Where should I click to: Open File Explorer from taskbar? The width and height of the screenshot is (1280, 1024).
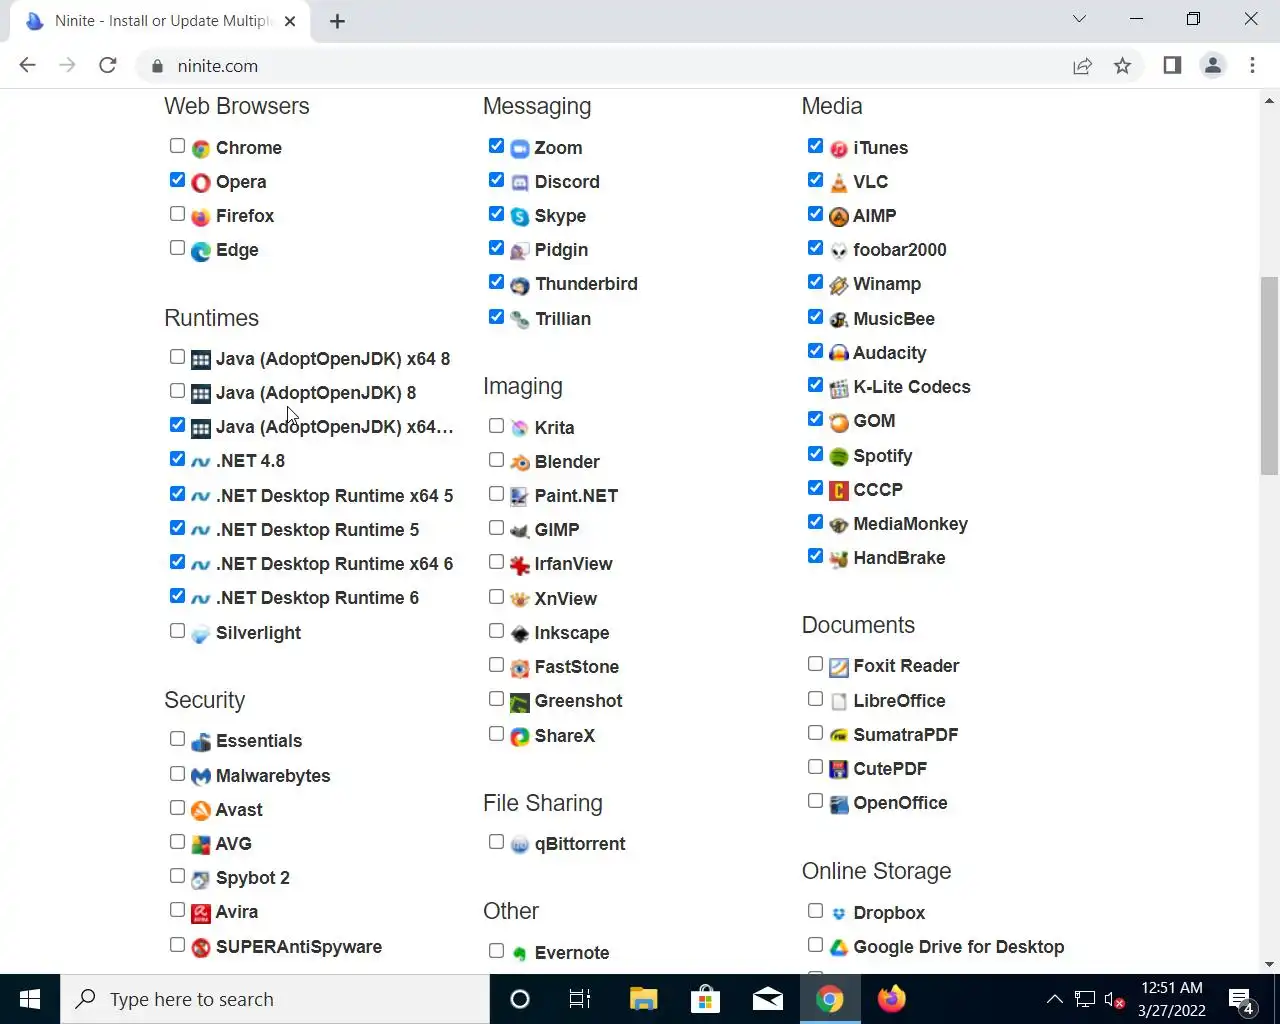[643, 999]
